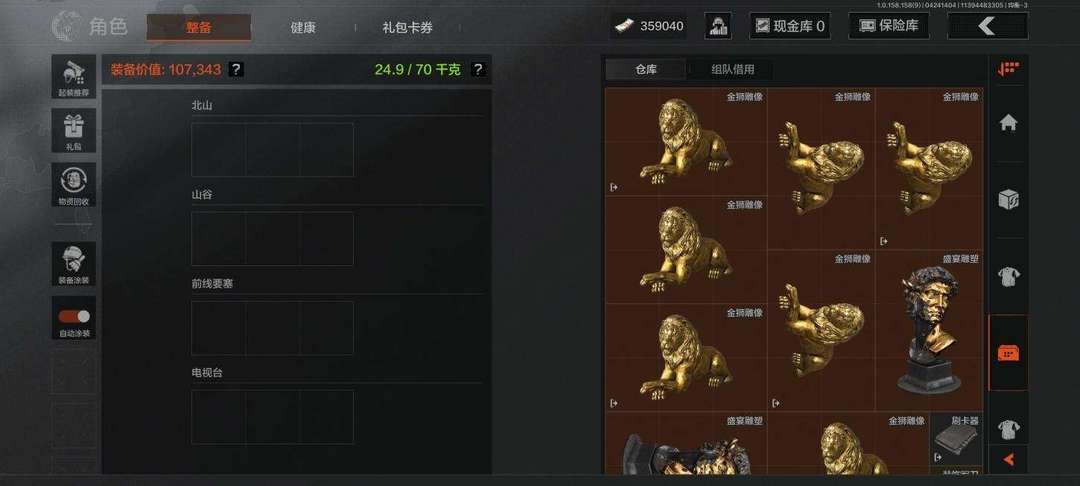The image size is (1080, 486).
Task: Click the question mark beside 装备价值
Action: [x=236, y=70]
